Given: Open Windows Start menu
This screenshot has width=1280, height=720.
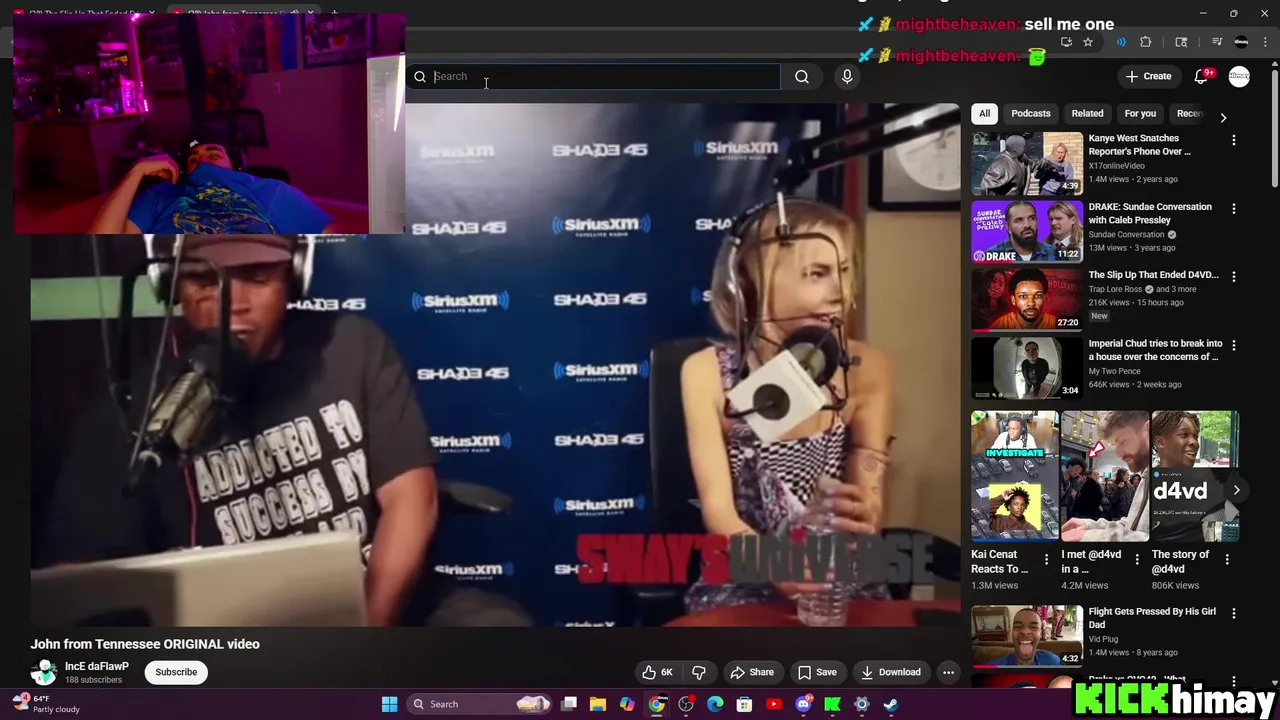Looking at the screenshot, I should pyautogui.click(x=390, y=704).
